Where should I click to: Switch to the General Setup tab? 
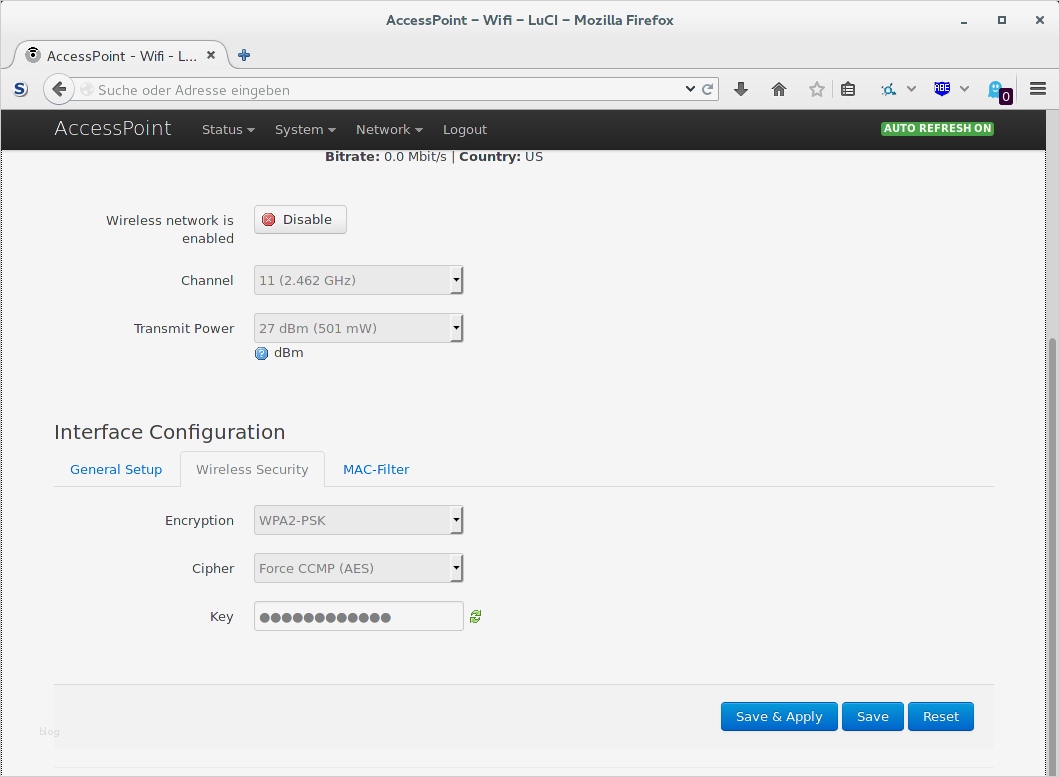point(116,469)
